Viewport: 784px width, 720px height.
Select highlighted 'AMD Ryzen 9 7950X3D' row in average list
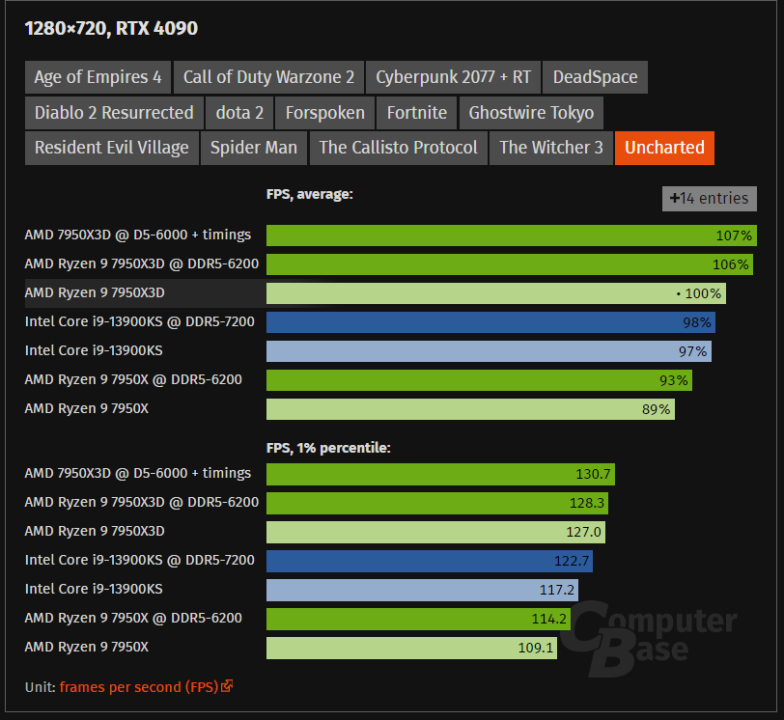[94, 293]
